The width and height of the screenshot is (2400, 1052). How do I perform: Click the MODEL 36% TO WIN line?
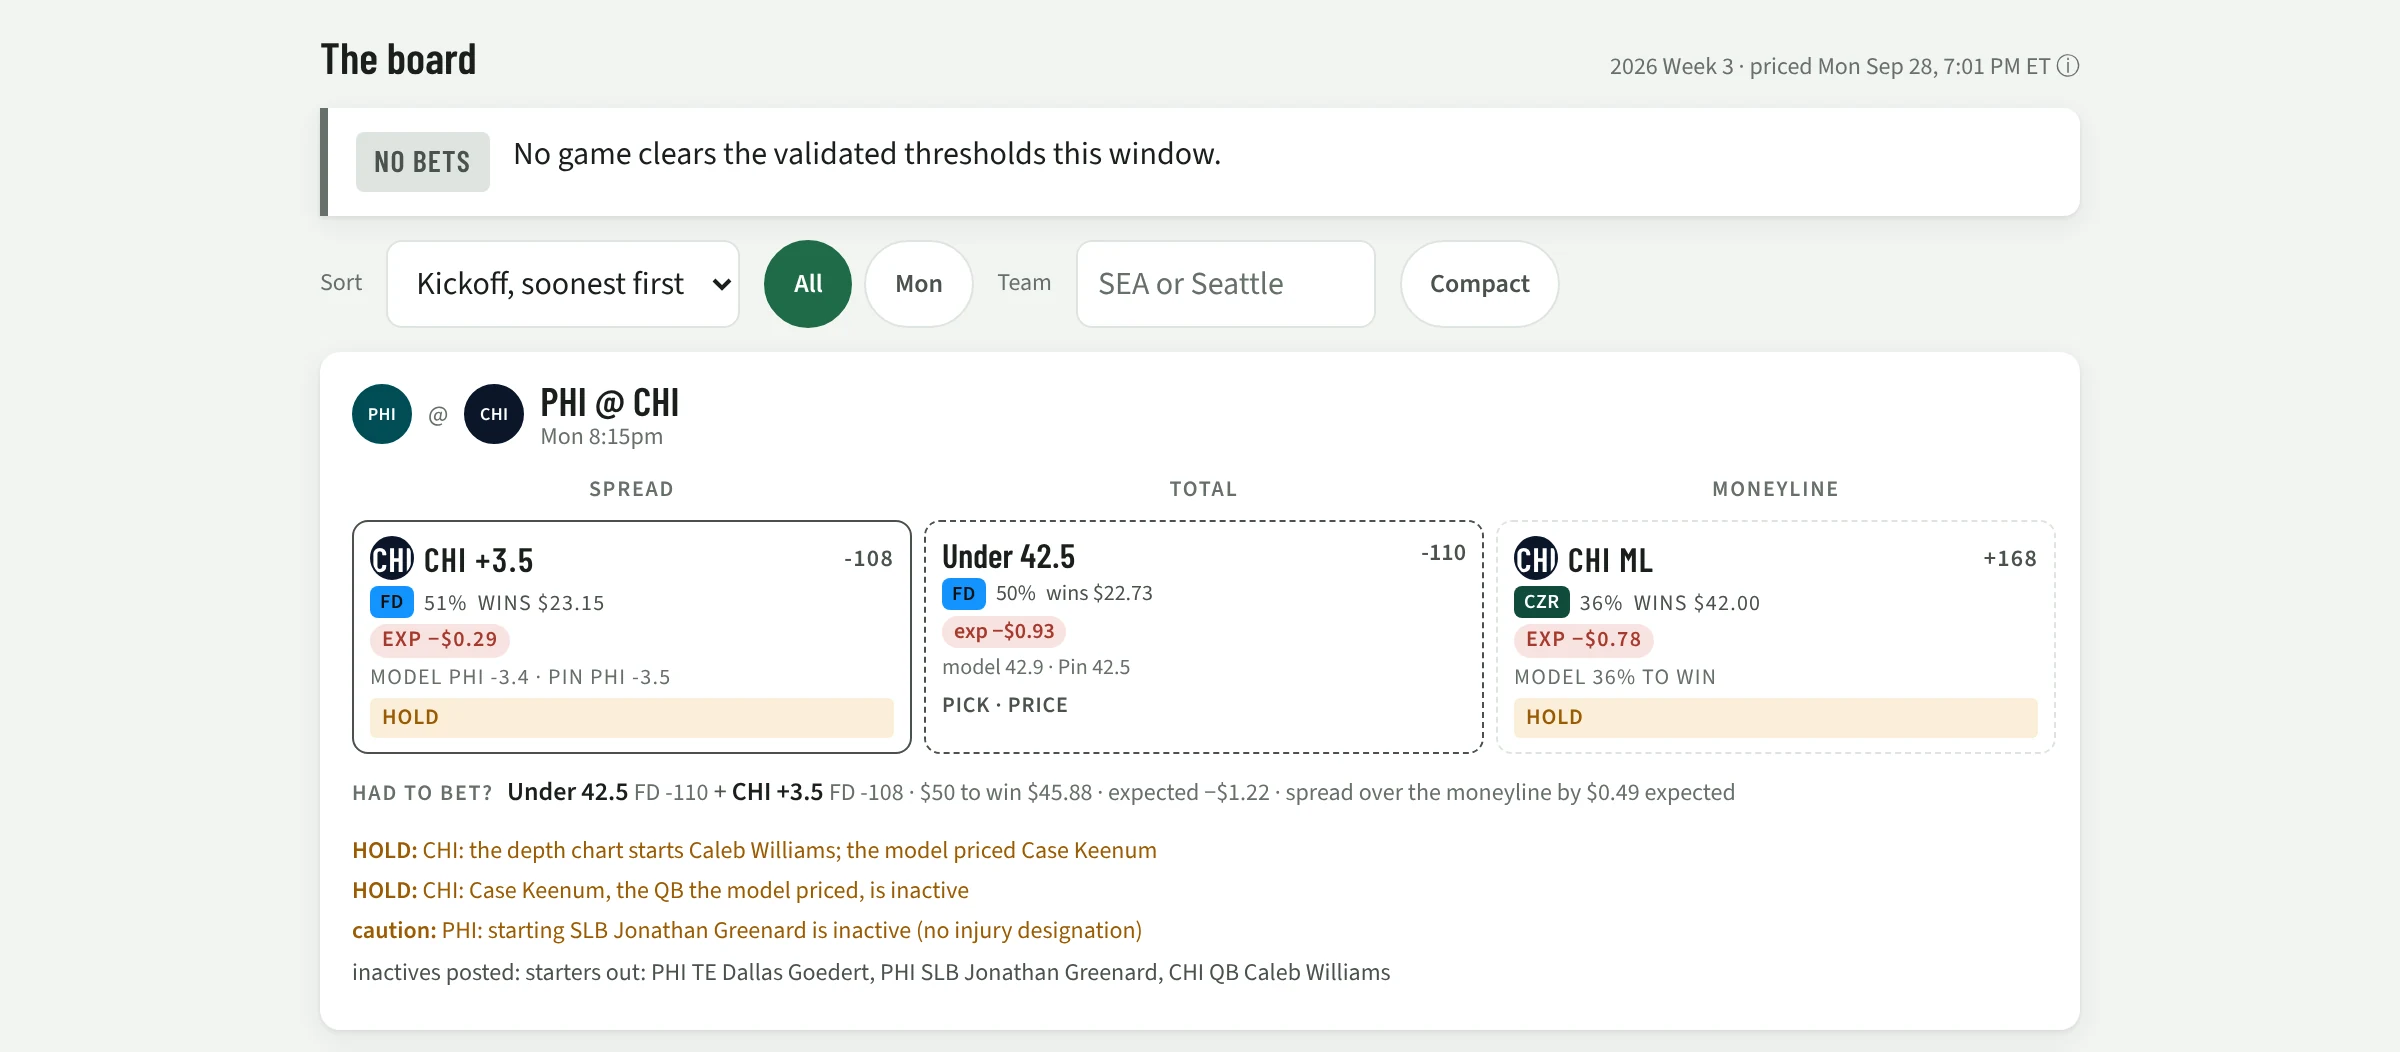(x=1615, y=678)
